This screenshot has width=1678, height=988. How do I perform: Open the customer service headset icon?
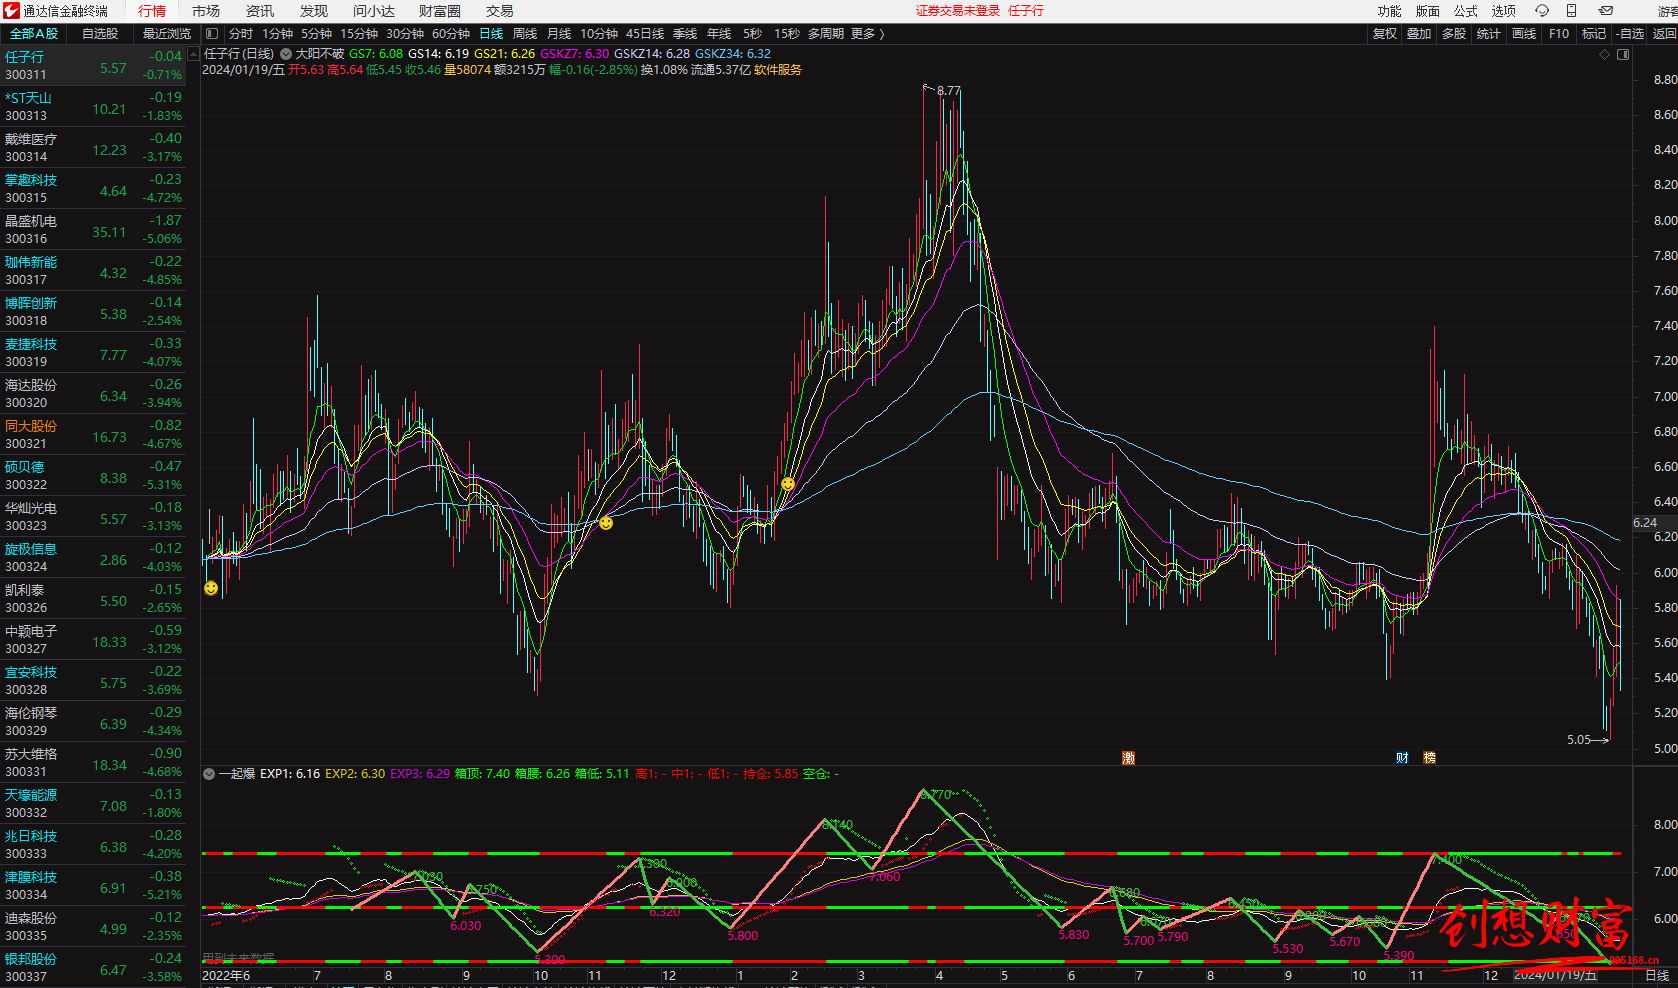[x=1542, y=11]
